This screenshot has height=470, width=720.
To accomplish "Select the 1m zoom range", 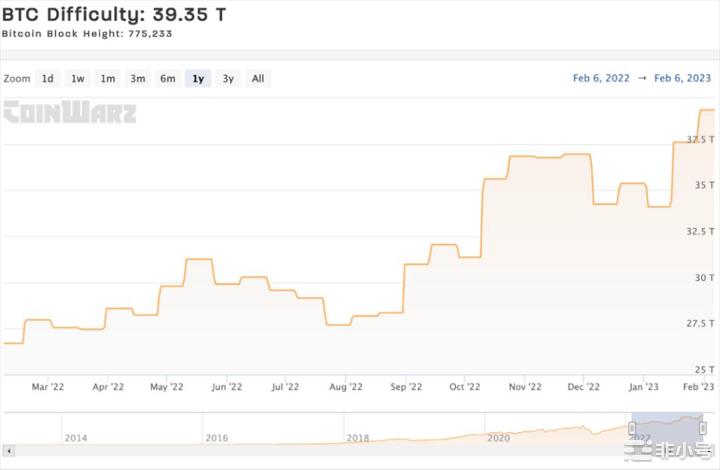I will 107,78.
